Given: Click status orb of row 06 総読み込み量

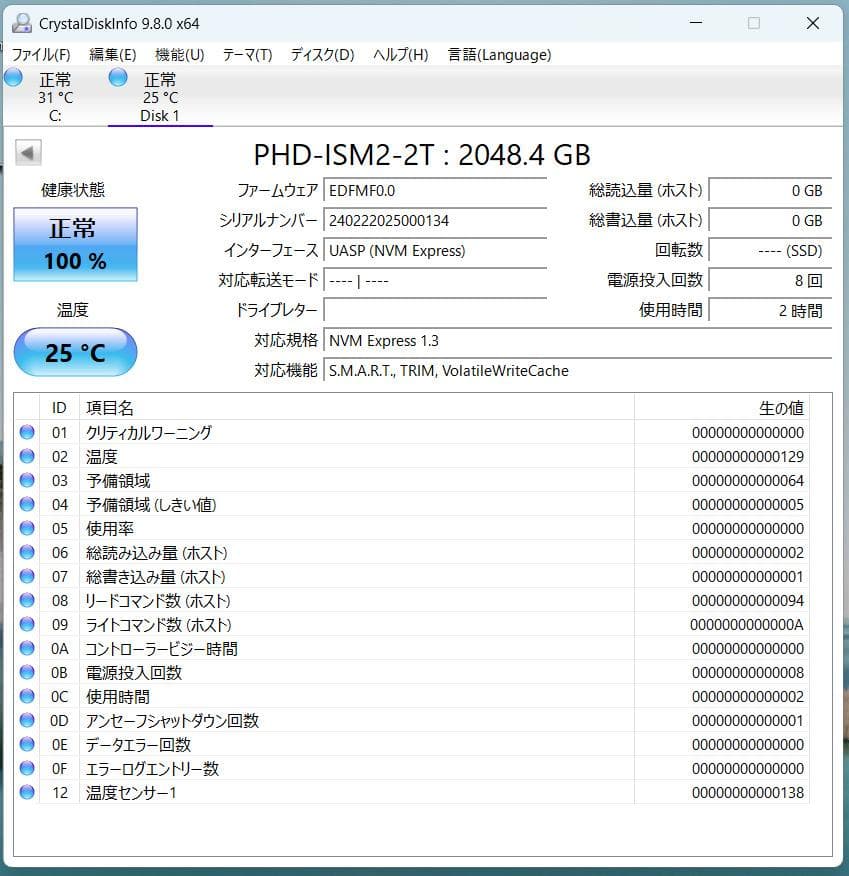Looking at the screenshot, I should coord(27,552).
